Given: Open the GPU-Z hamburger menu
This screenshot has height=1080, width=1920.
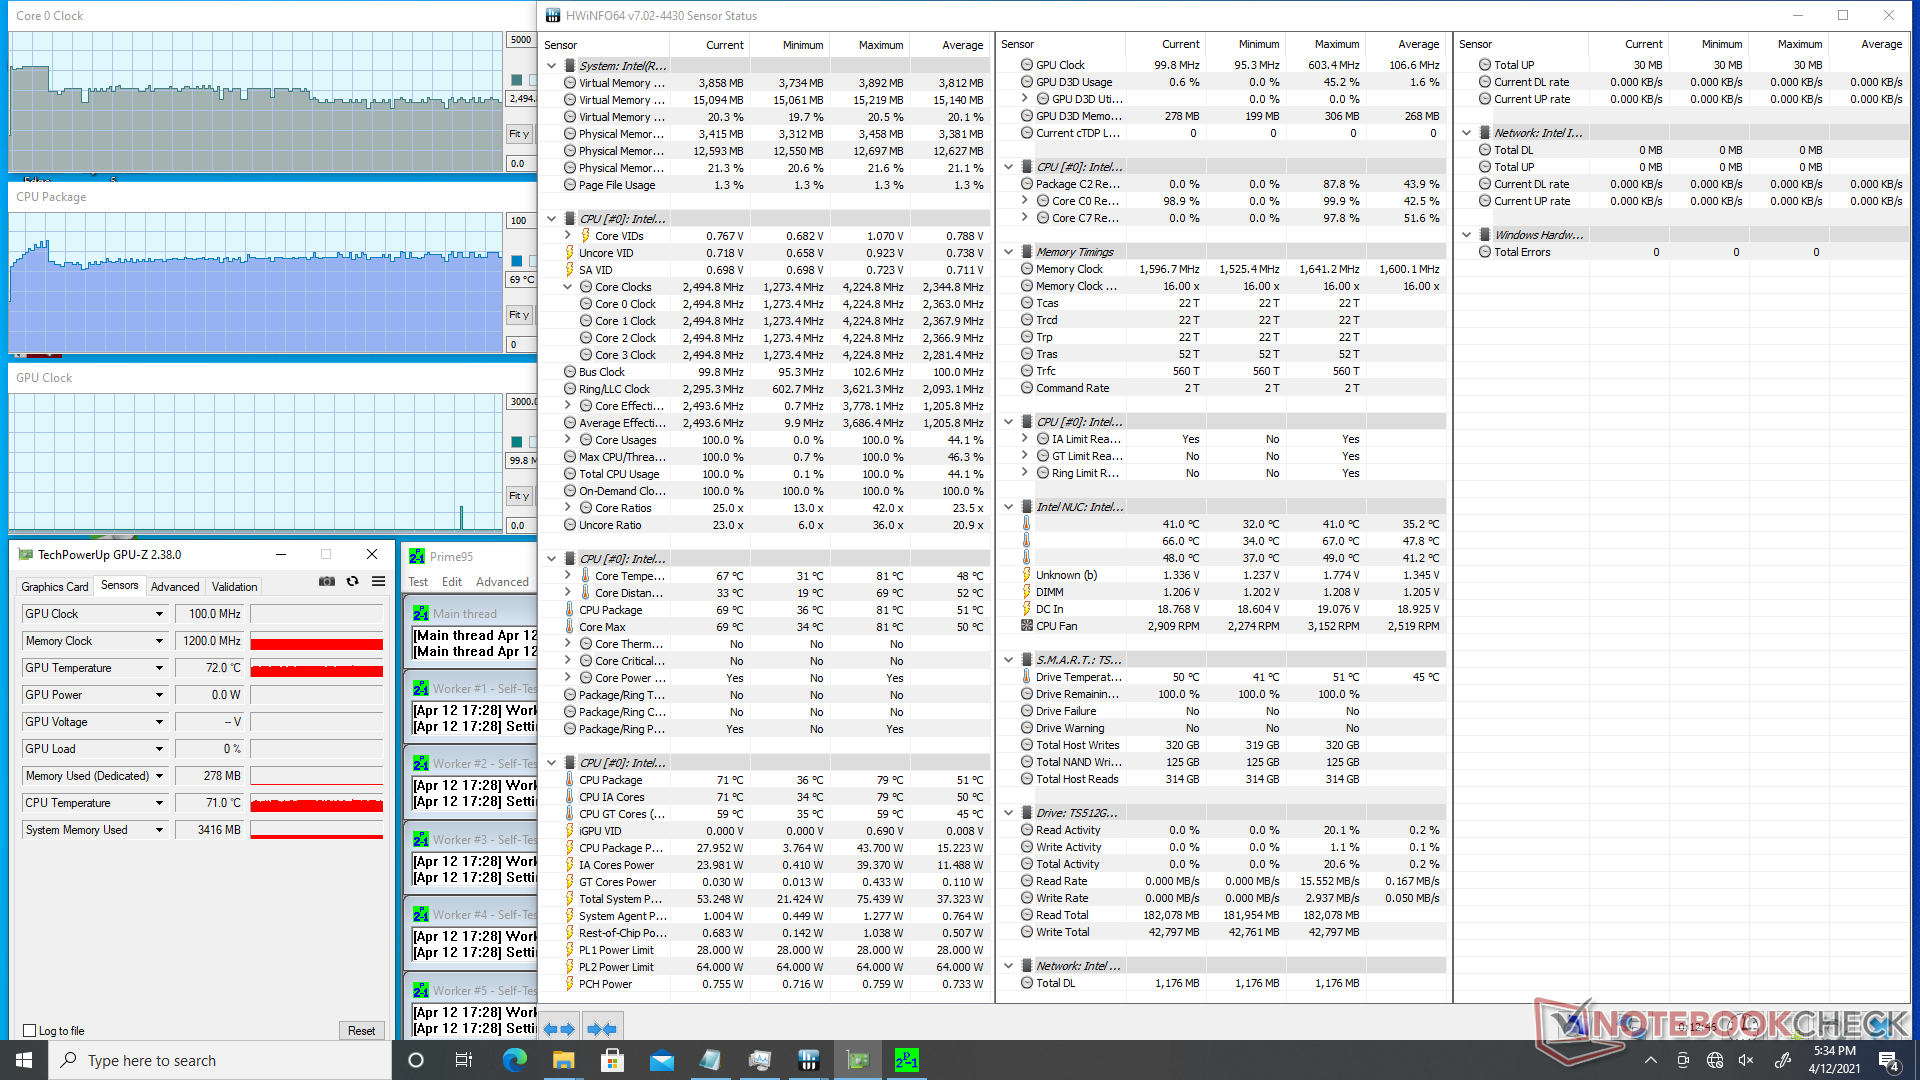Looking at the screenshot, I should tap(378, 582).
